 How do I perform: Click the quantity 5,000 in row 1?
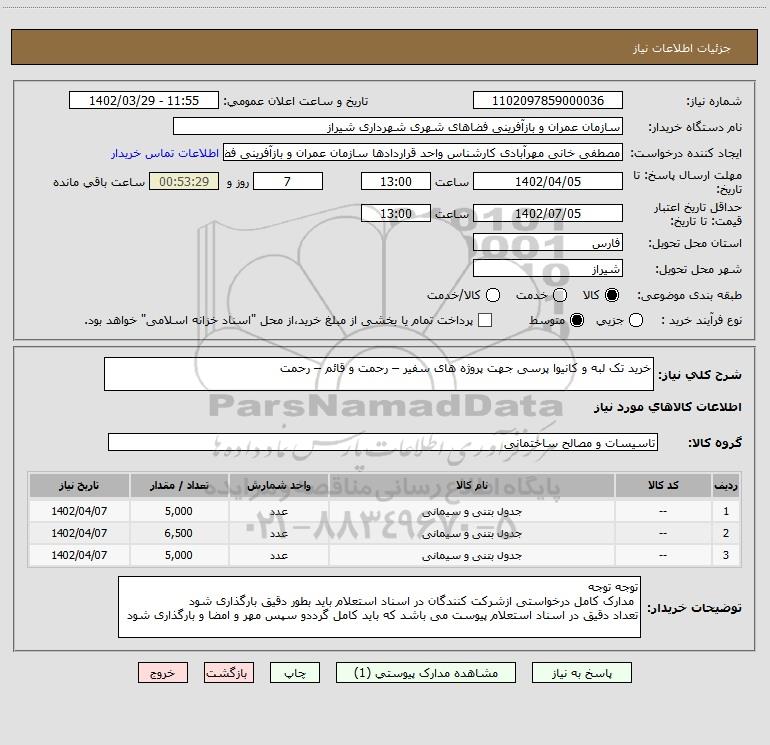(x=179, y=511)
